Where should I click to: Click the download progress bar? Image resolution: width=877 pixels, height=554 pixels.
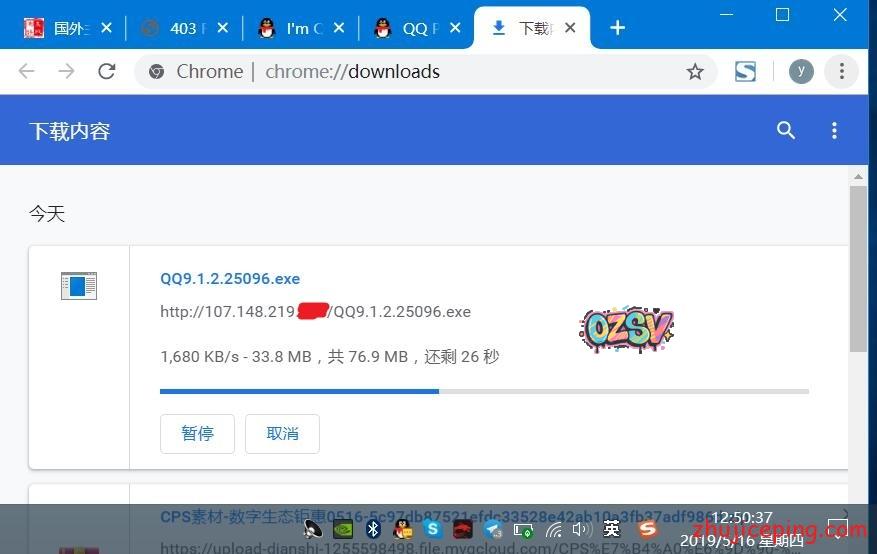484,391
